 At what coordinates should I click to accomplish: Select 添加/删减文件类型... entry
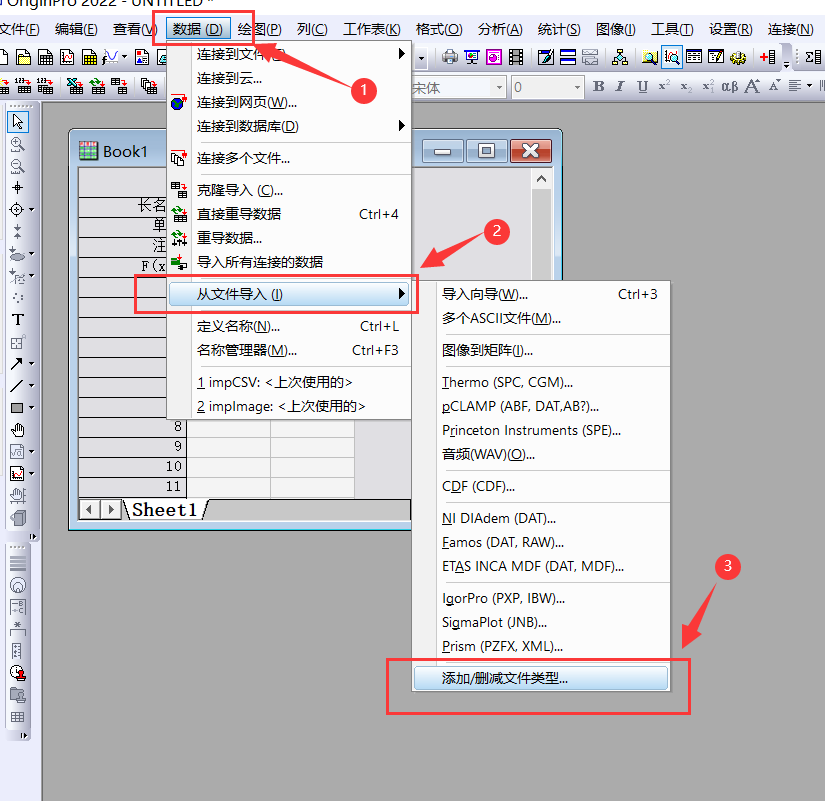[541, 678]
